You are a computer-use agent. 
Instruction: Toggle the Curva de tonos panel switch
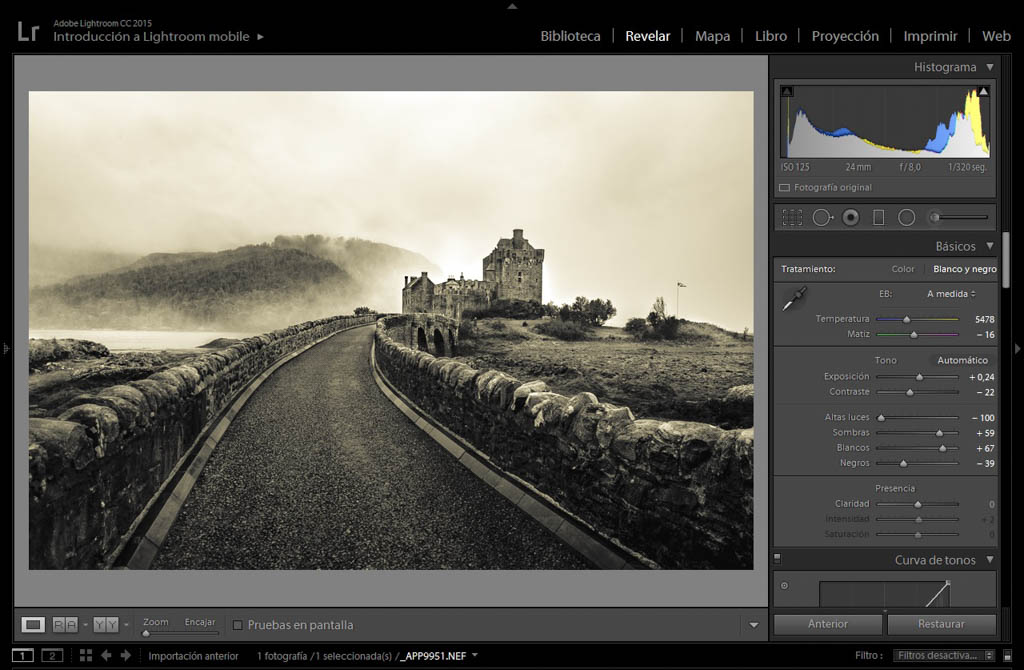778,560
